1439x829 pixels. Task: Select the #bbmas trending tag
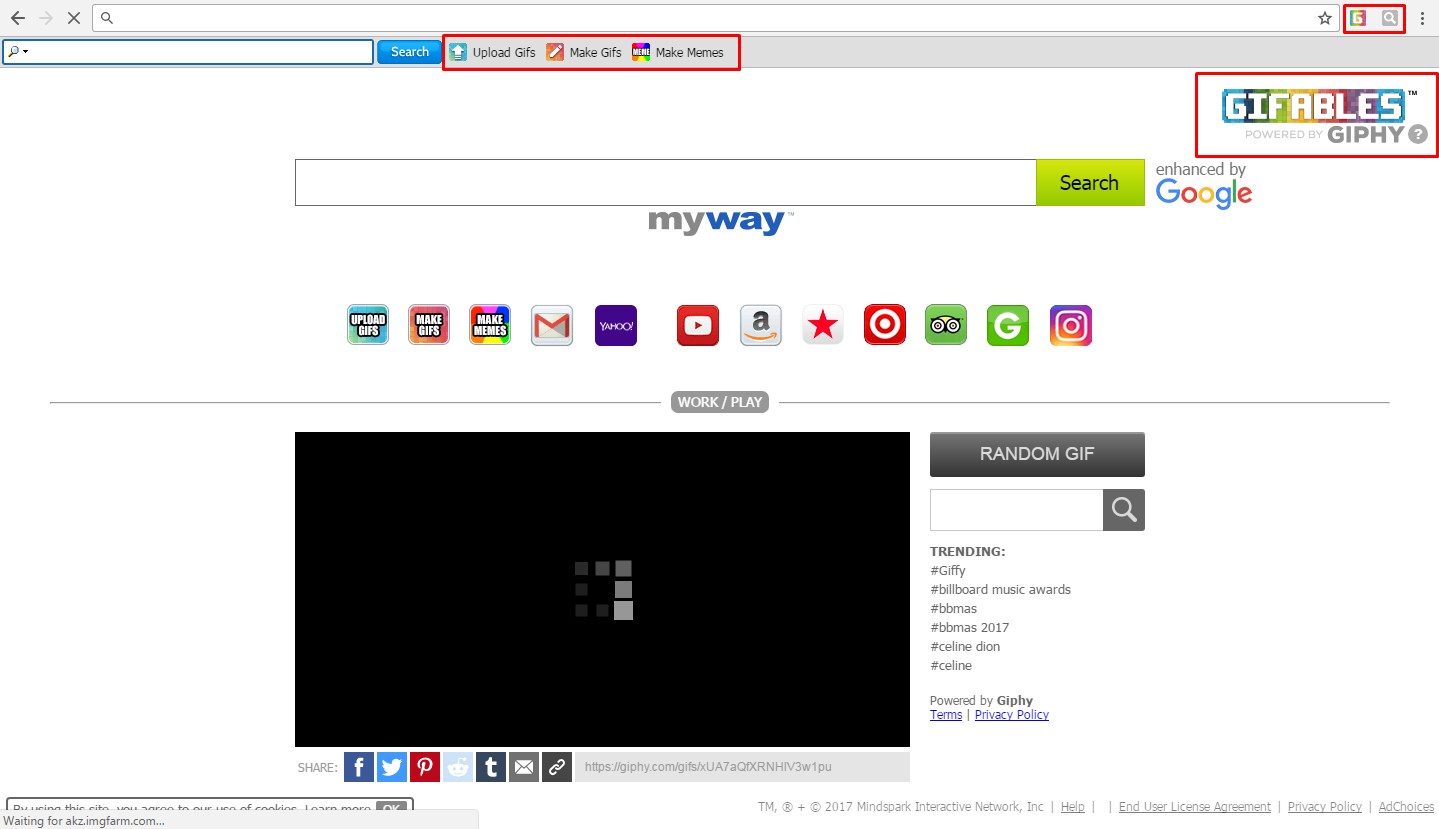click(x=953, y=608)
